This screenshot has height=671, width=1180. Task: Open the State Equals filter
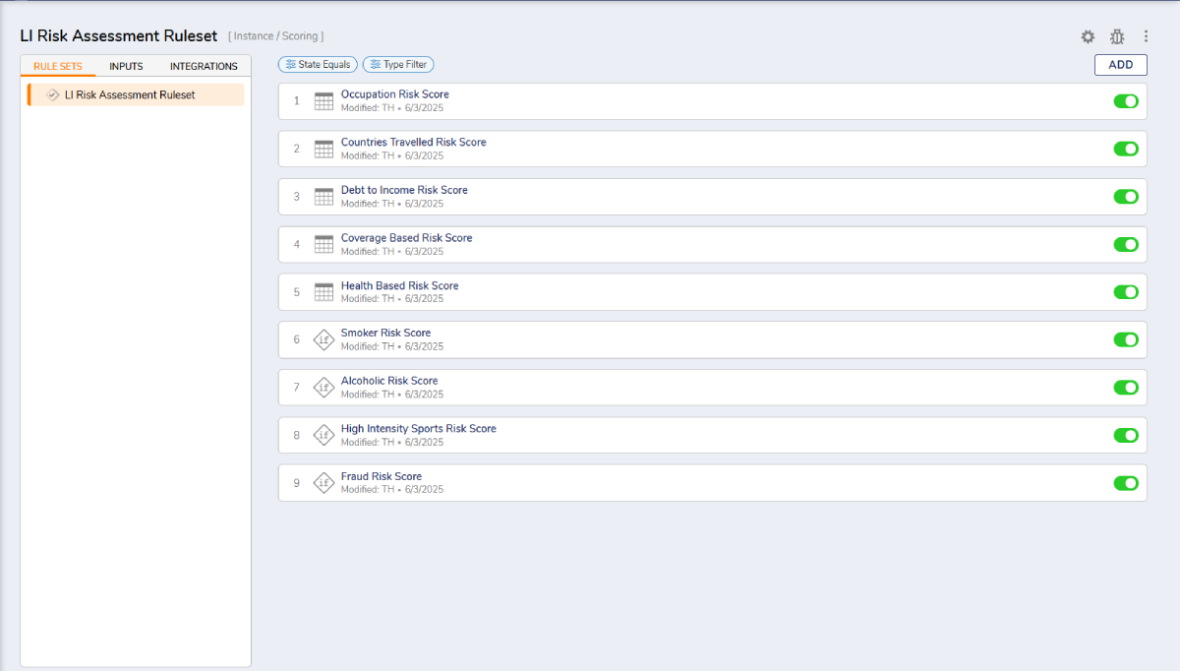coord(318,65)
